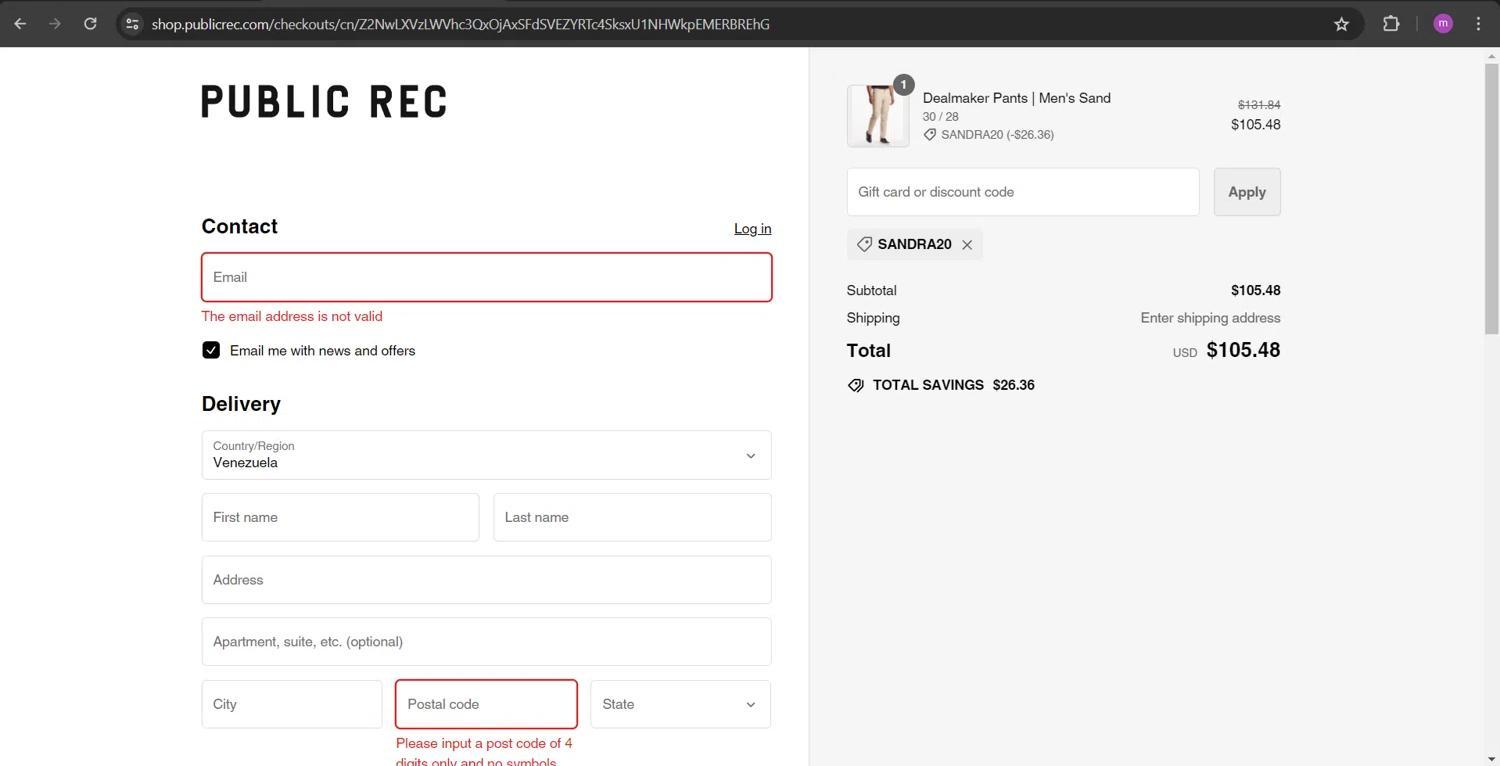Focus the City field

(292, 704)
